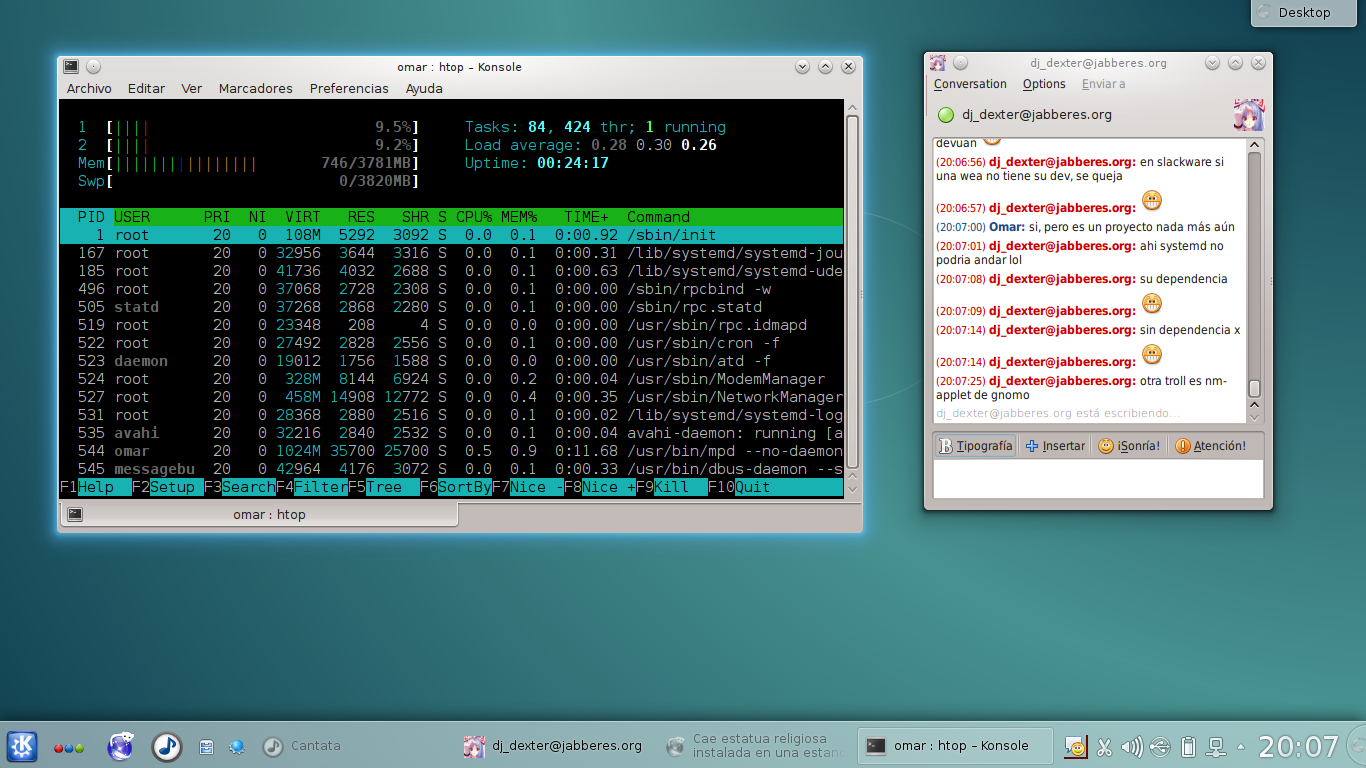Open Preferencias menu in Konsole
The image size is (1366, 768).
(349, 88)
